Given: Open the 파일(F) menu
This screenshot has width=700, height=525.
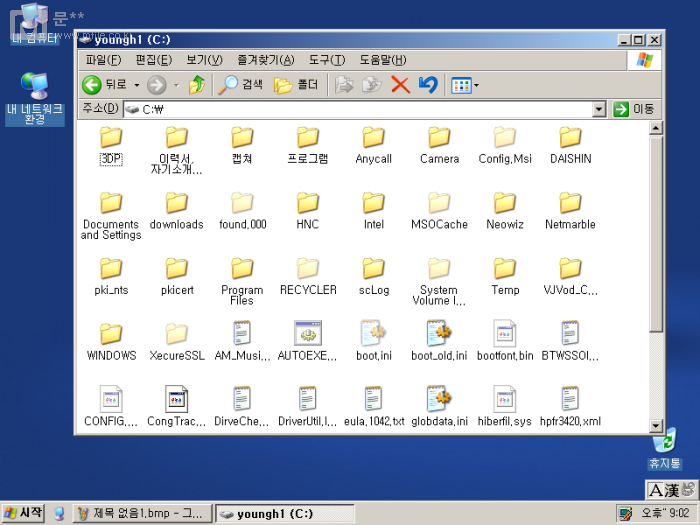Looking at the screenshot, I should pyautogui.click(x=103, y=60).
